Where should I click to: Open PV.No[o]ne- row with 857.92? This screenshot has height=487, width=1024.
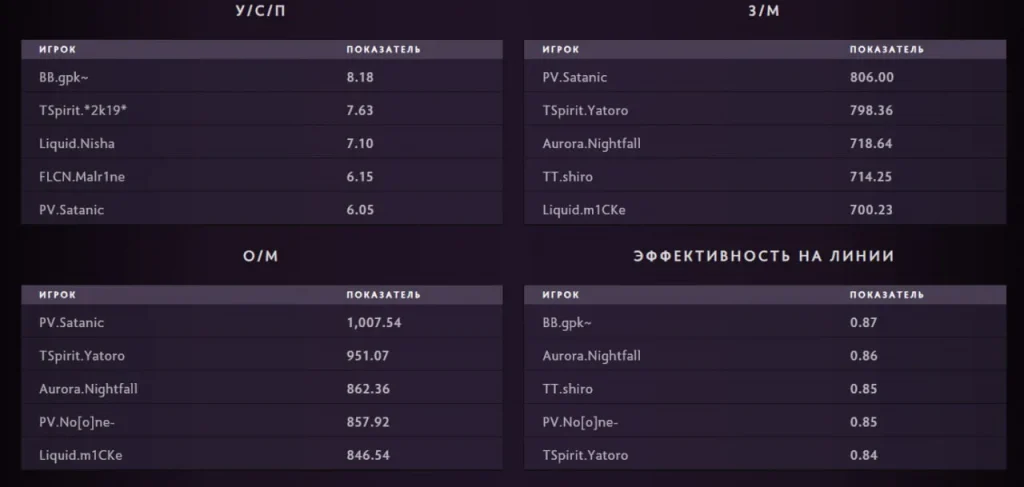262,422
